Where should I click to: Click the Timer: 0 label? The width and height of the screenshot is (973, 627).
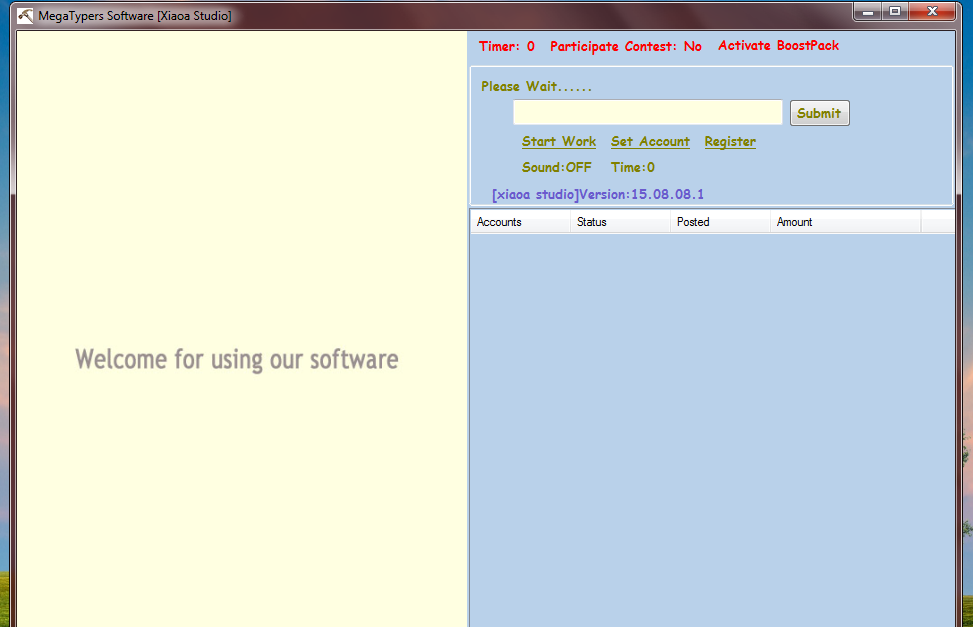[x=506, y=47]
